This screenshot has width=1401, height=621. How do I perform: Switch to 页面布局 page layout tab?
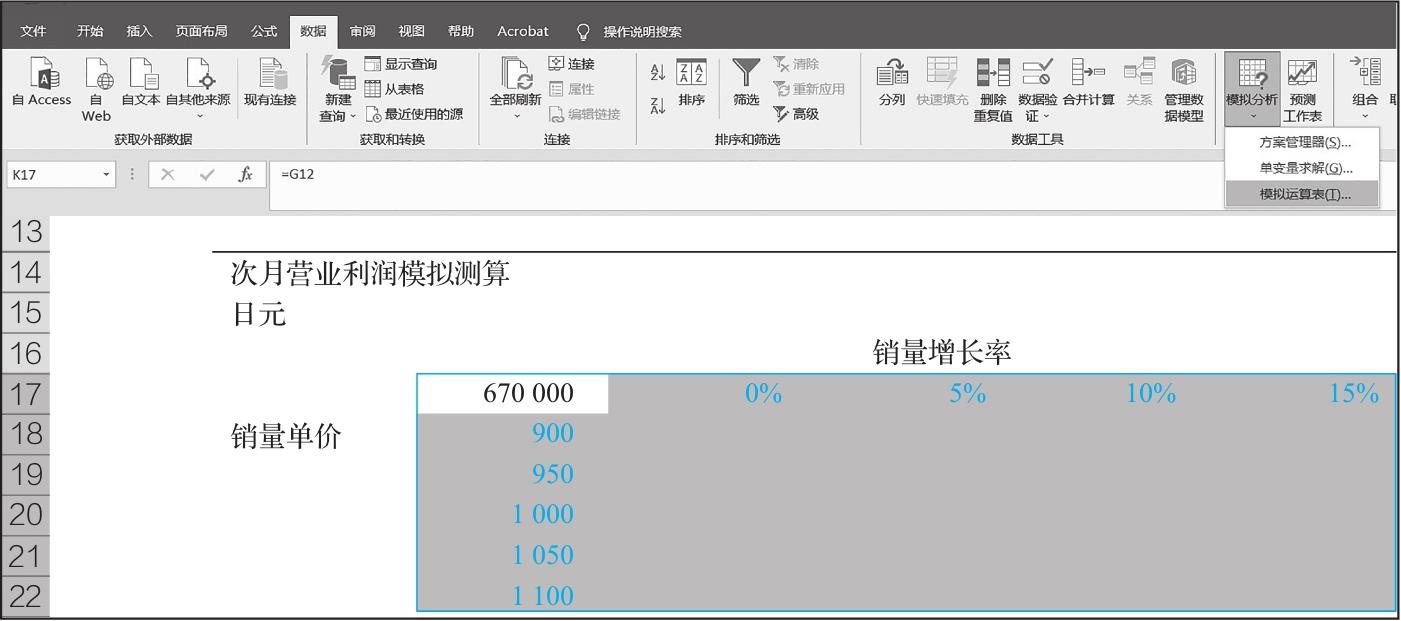(201, 31)
